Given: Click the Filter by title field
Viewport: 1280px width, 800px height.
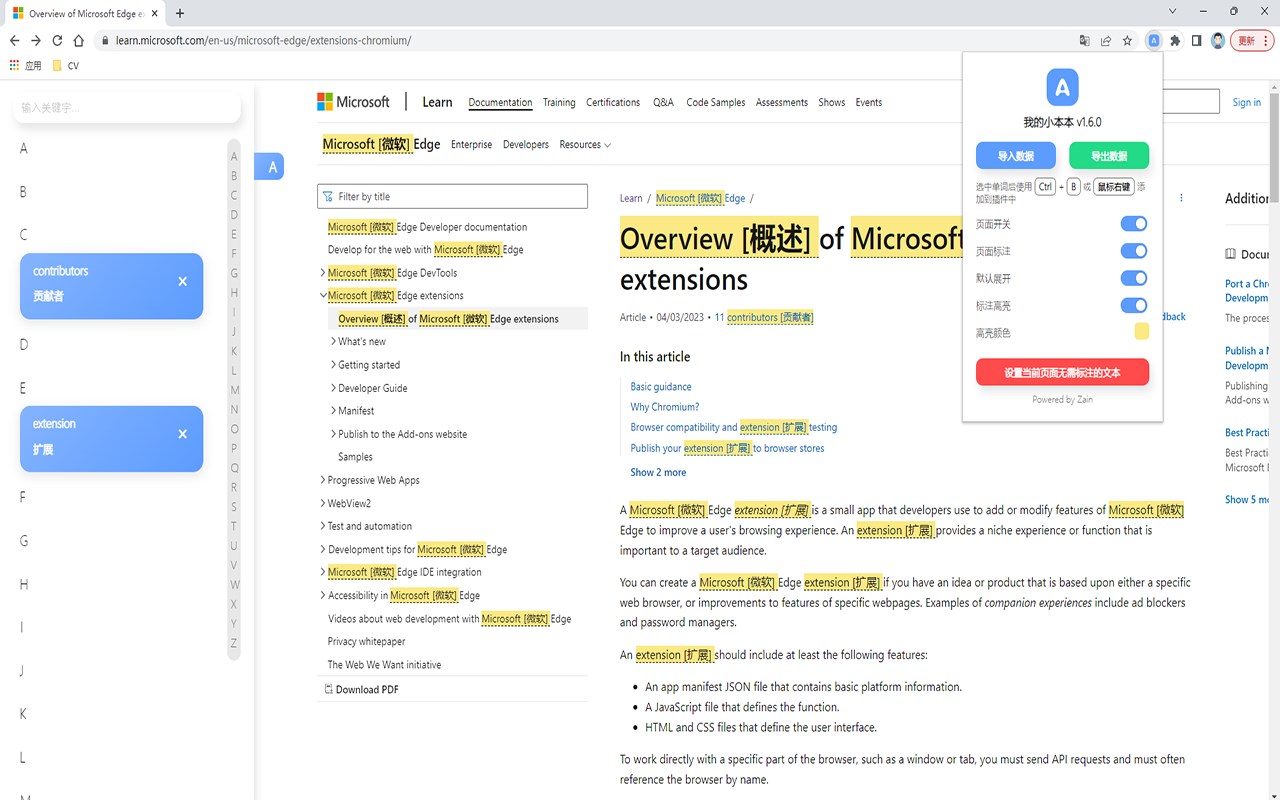Looking at the screenshot, I should 453,197.
